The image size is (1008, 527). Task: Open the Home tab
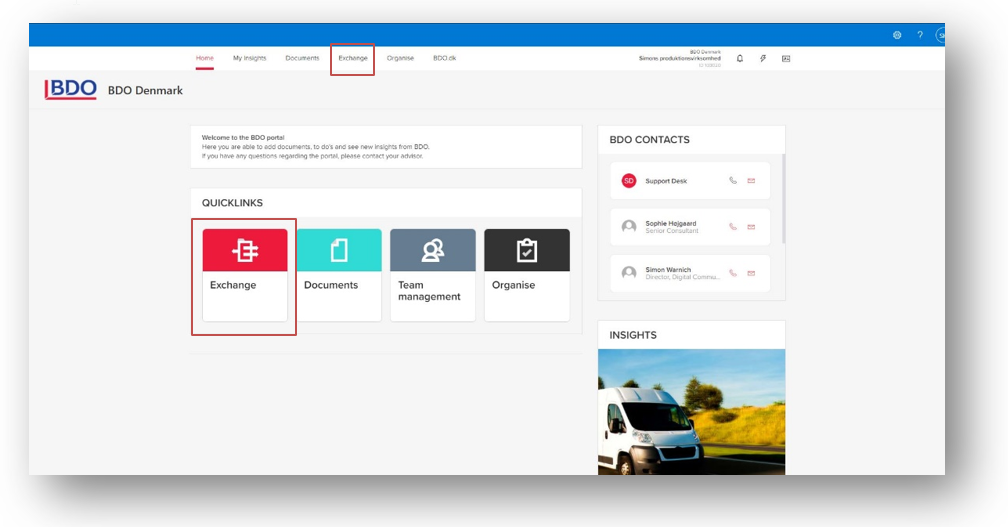click(x=204, y=58)
